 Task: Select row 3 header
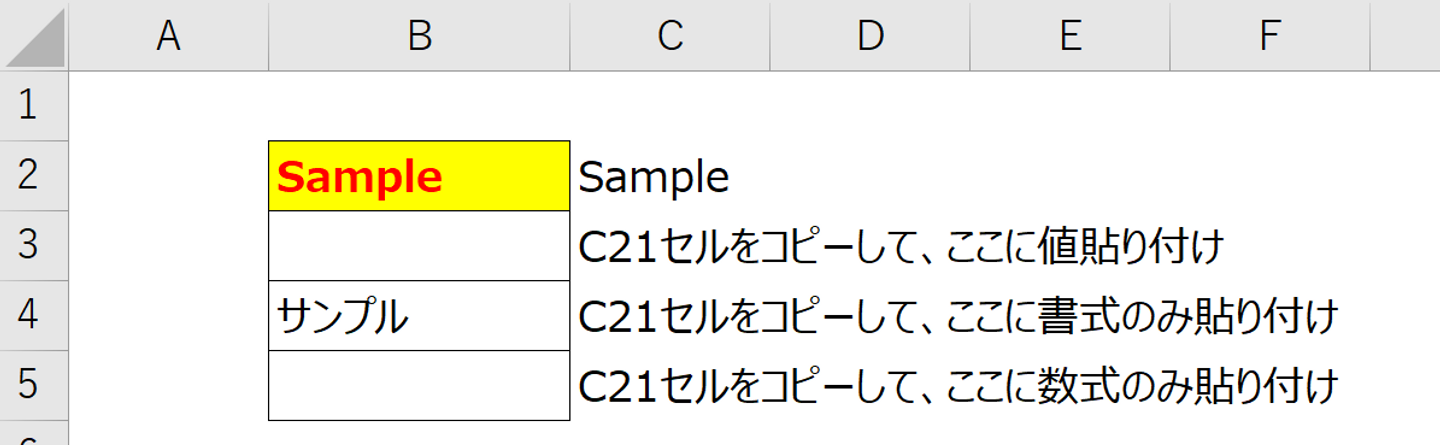point(34,246)
